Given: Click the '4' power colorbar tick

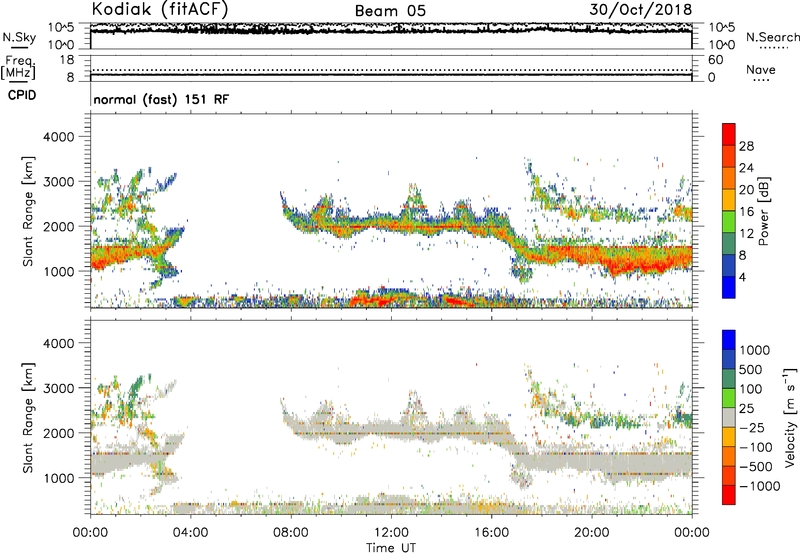Looking at the screenshot, I should point(742,277).
